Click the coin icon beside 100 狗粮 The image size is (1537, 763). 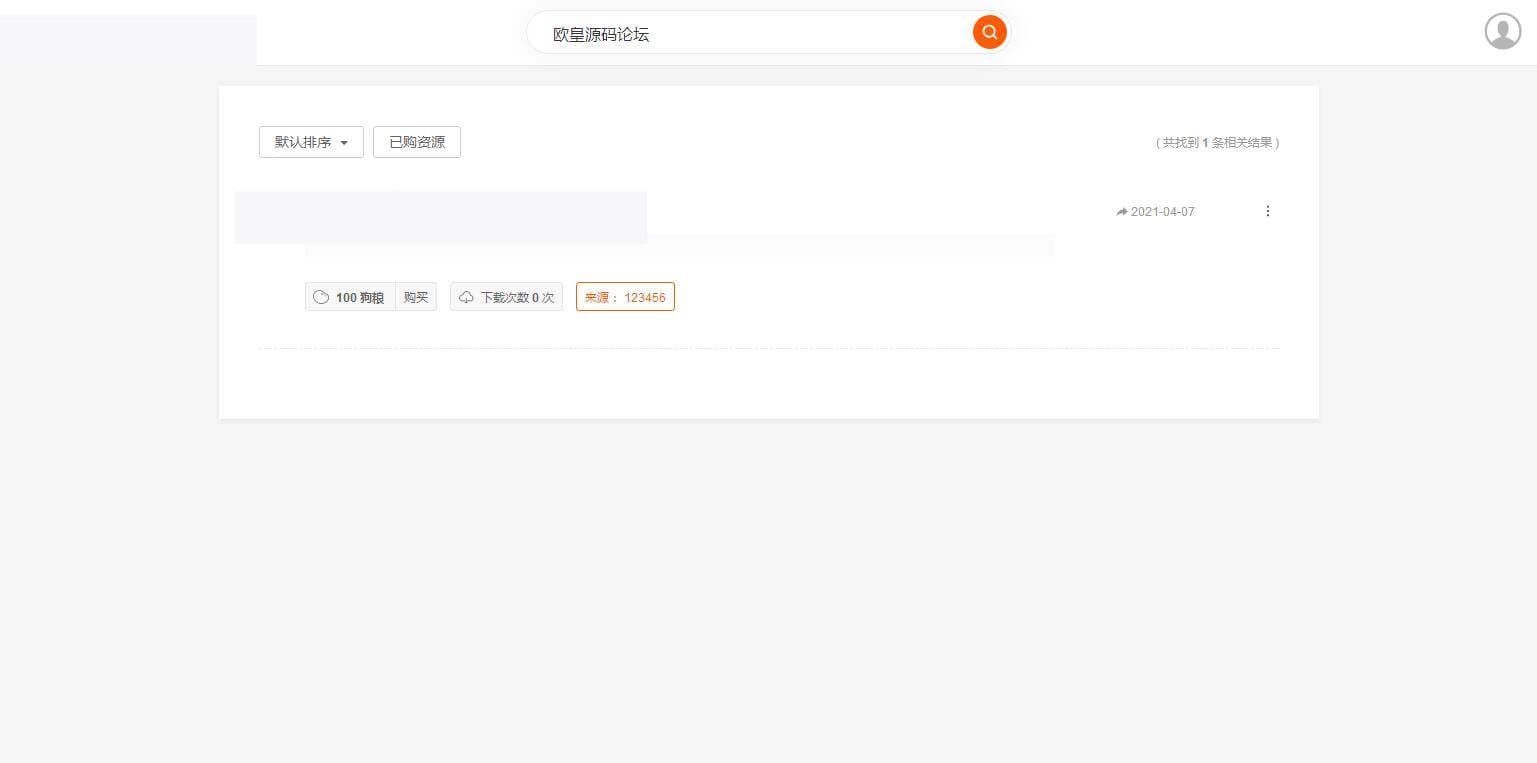click(x=321, y=297)
